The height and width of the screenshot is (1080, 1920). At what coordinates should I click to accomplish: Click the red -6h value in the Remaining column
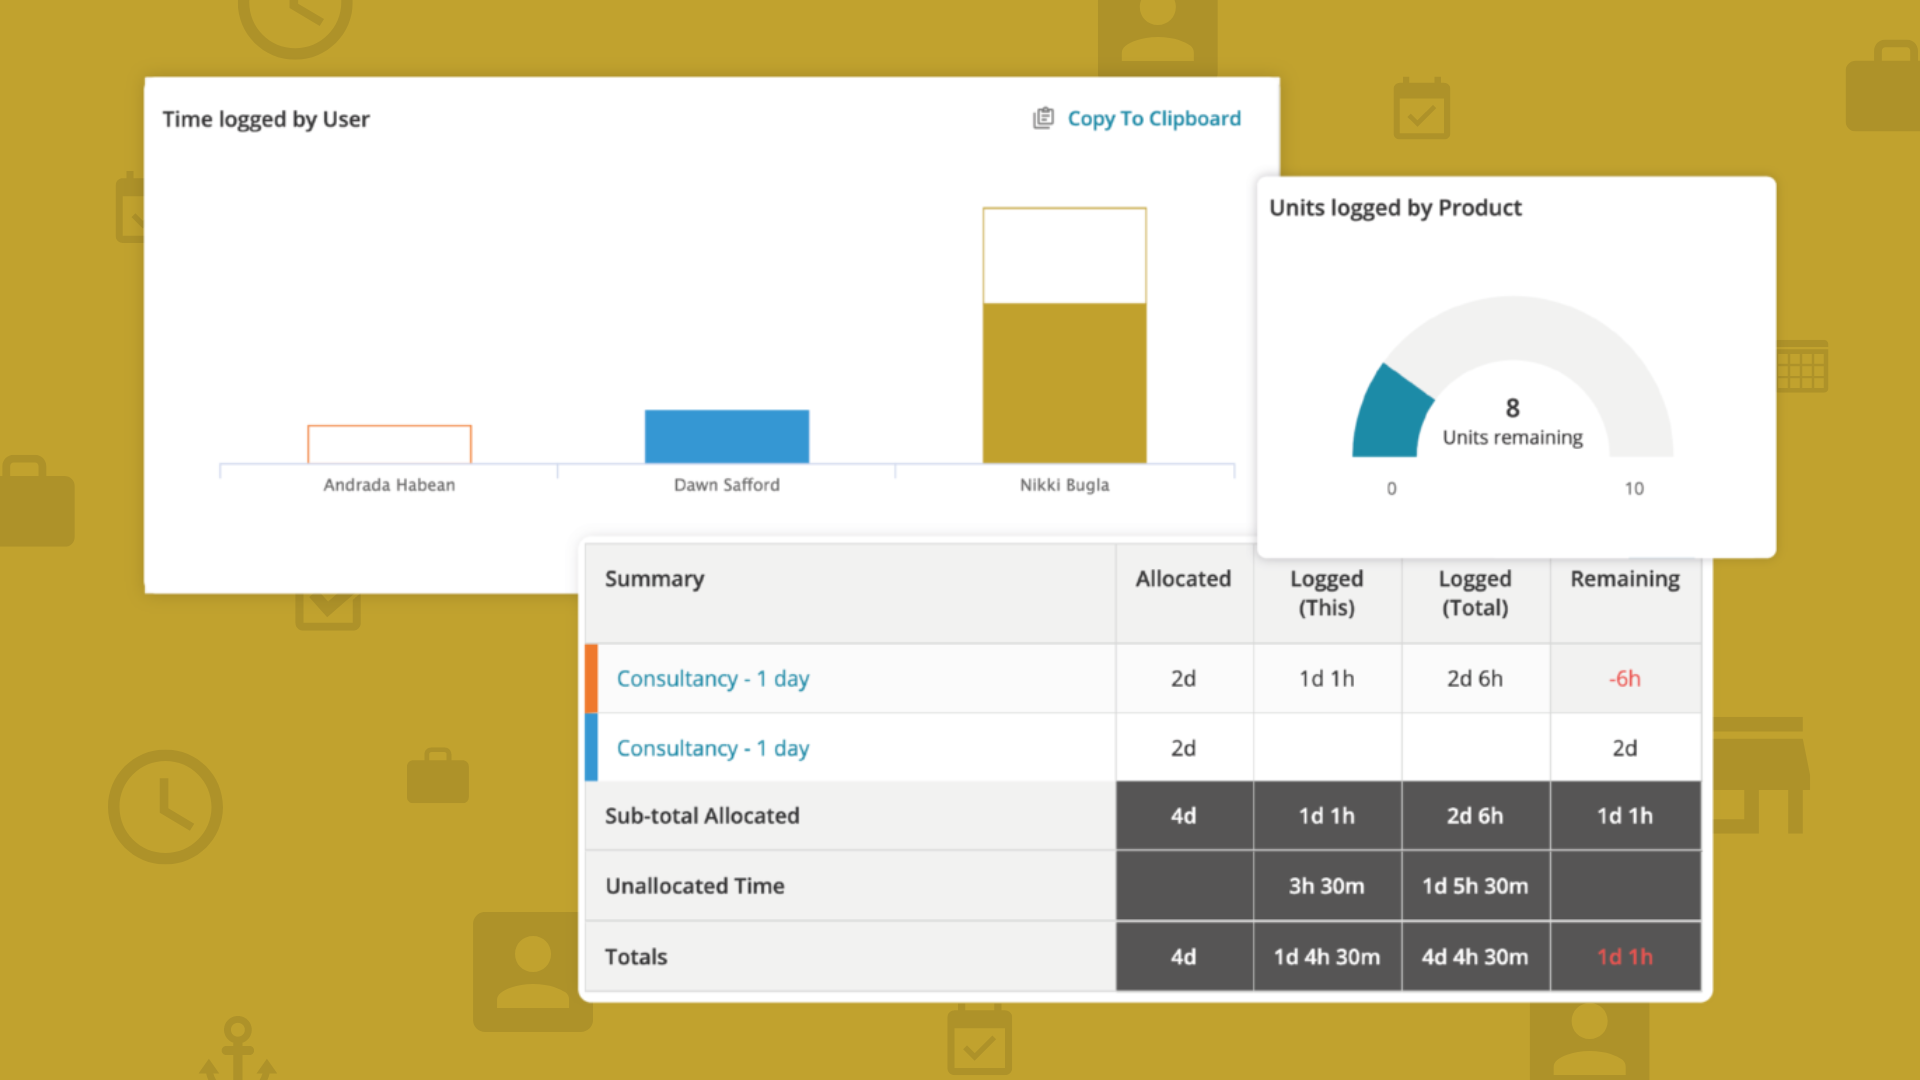(x=1624, y=678)
